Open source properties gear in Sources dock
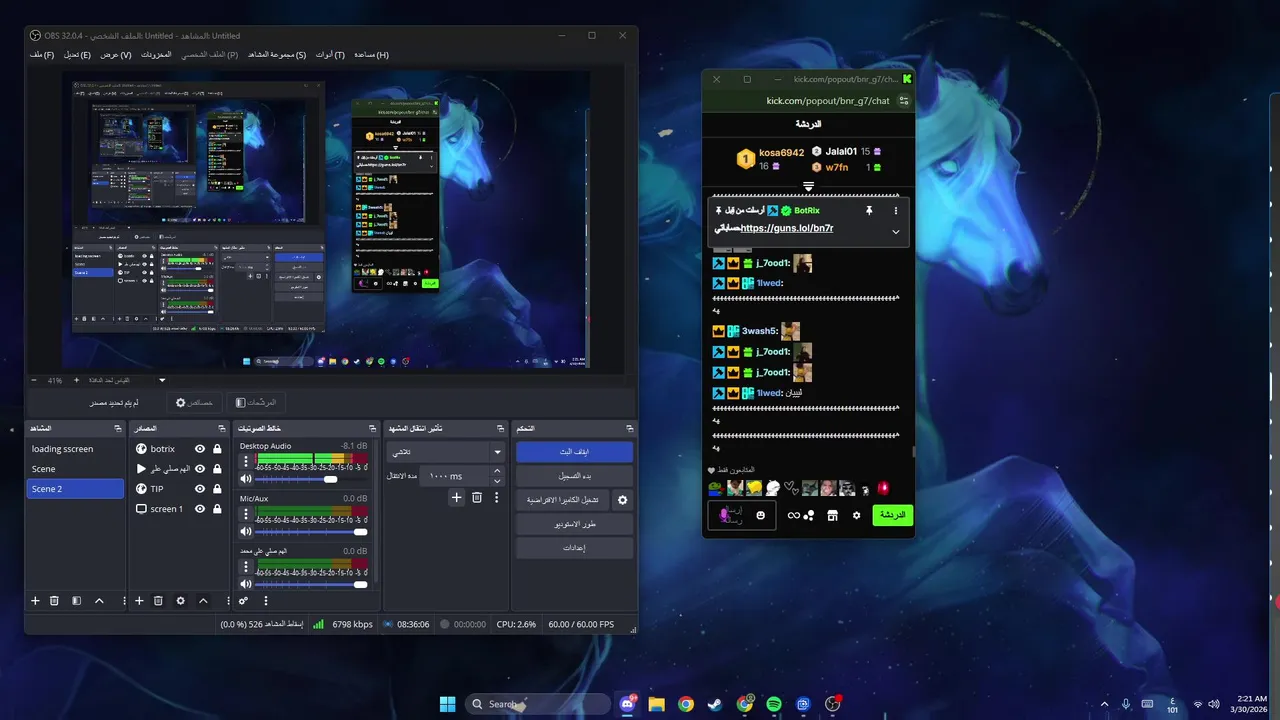Viewport: 1280px width, 720px height. (180, 601)
